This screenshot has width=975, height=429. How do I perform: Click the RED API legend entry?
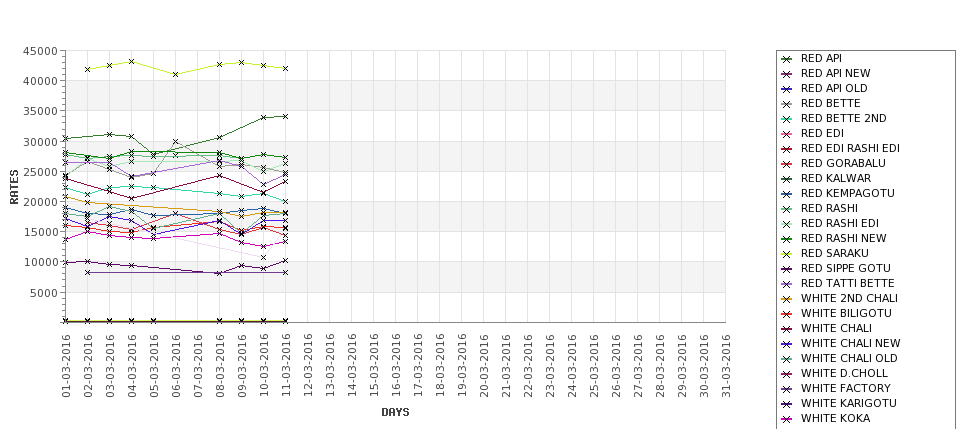pyautogui.click(x=821, y=58)
